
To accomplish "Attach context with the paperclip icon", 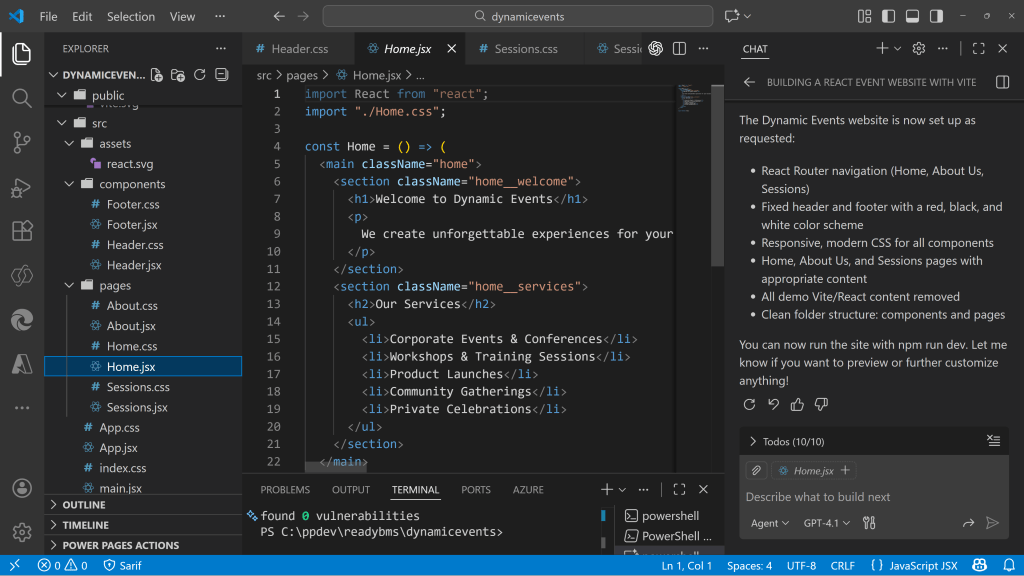I will 757,470.
